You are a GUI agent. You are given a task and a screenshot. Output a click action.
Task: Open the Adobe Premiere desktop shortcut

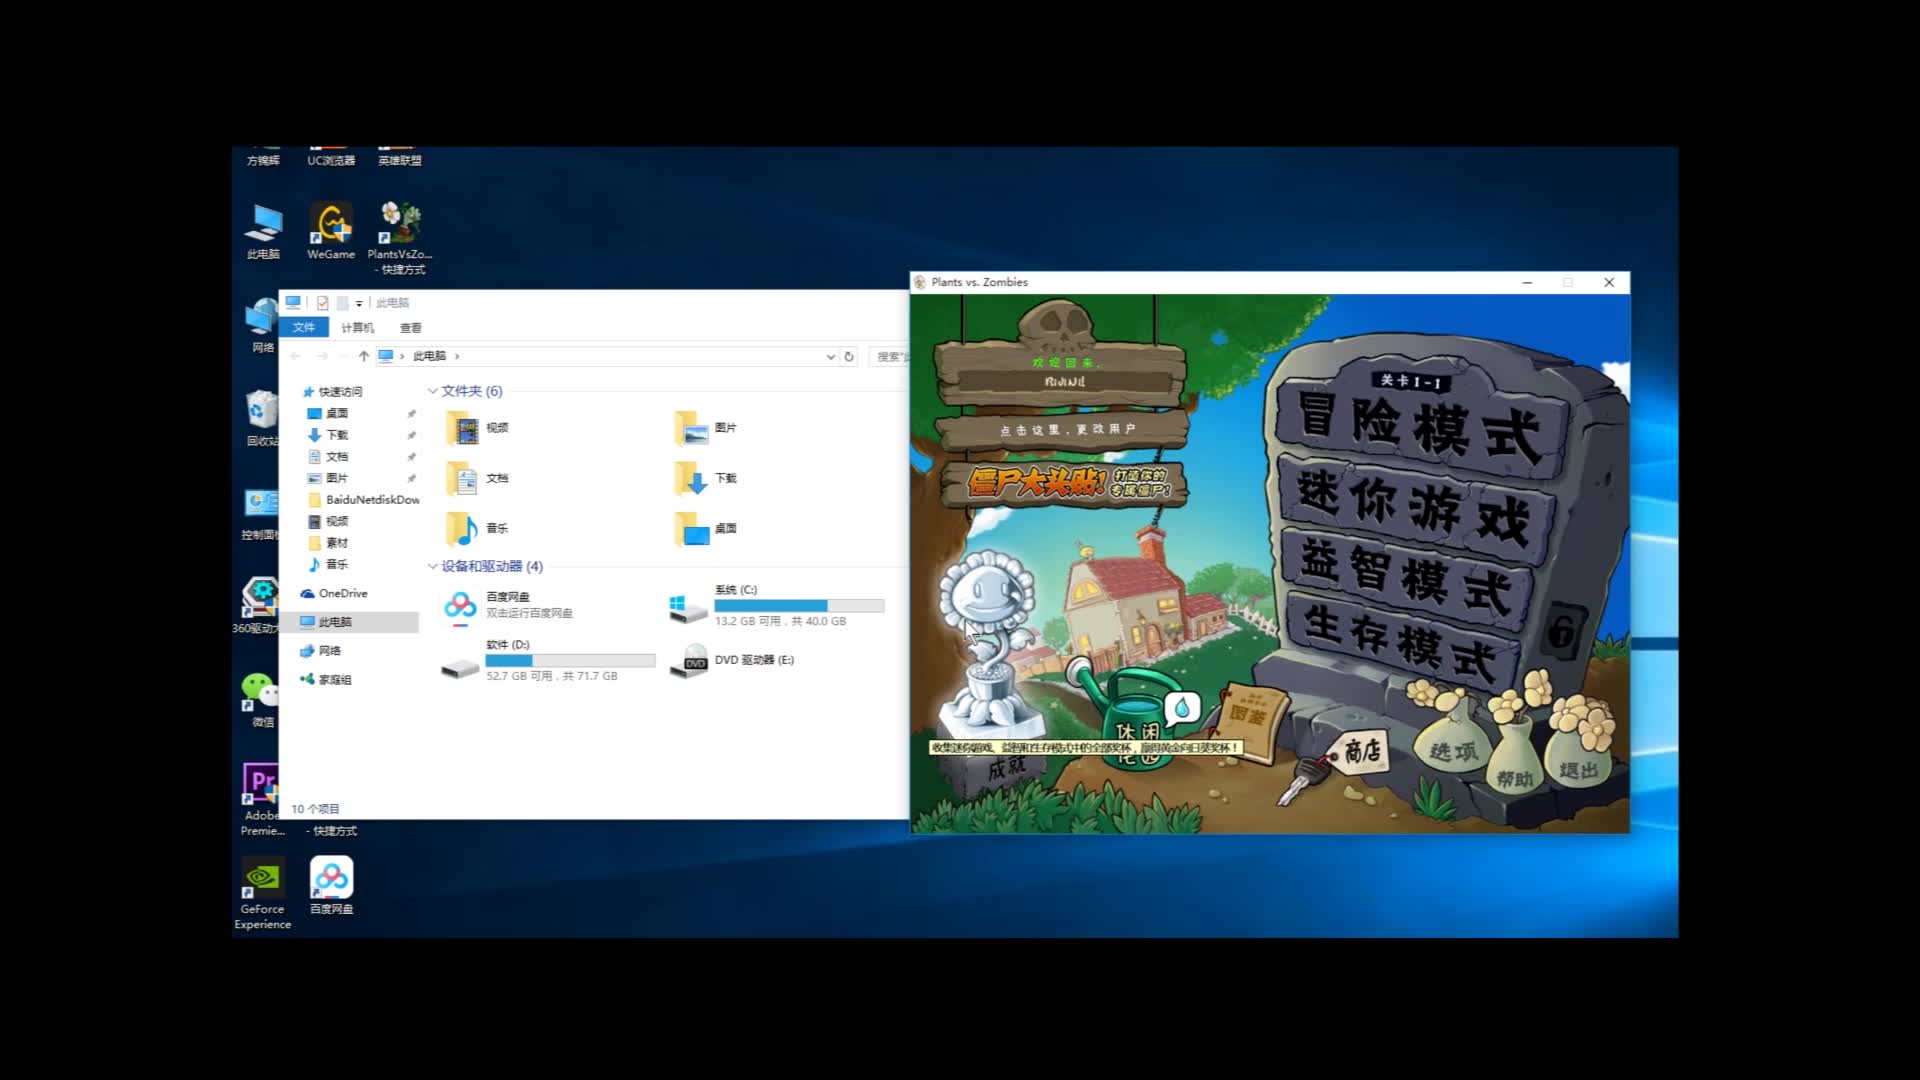[x=261, y=799]
